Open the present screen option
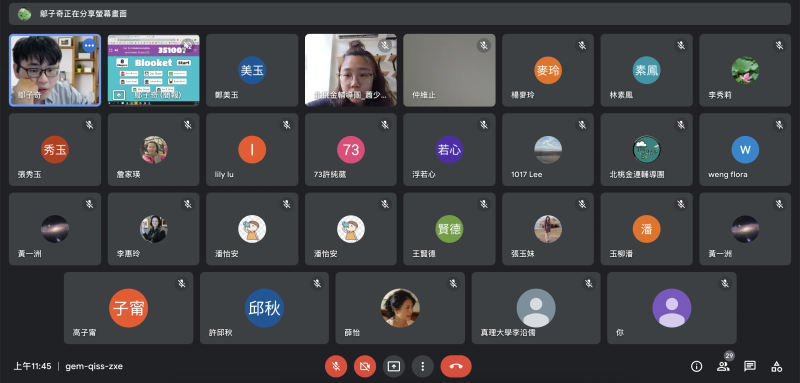 (394, 366)
